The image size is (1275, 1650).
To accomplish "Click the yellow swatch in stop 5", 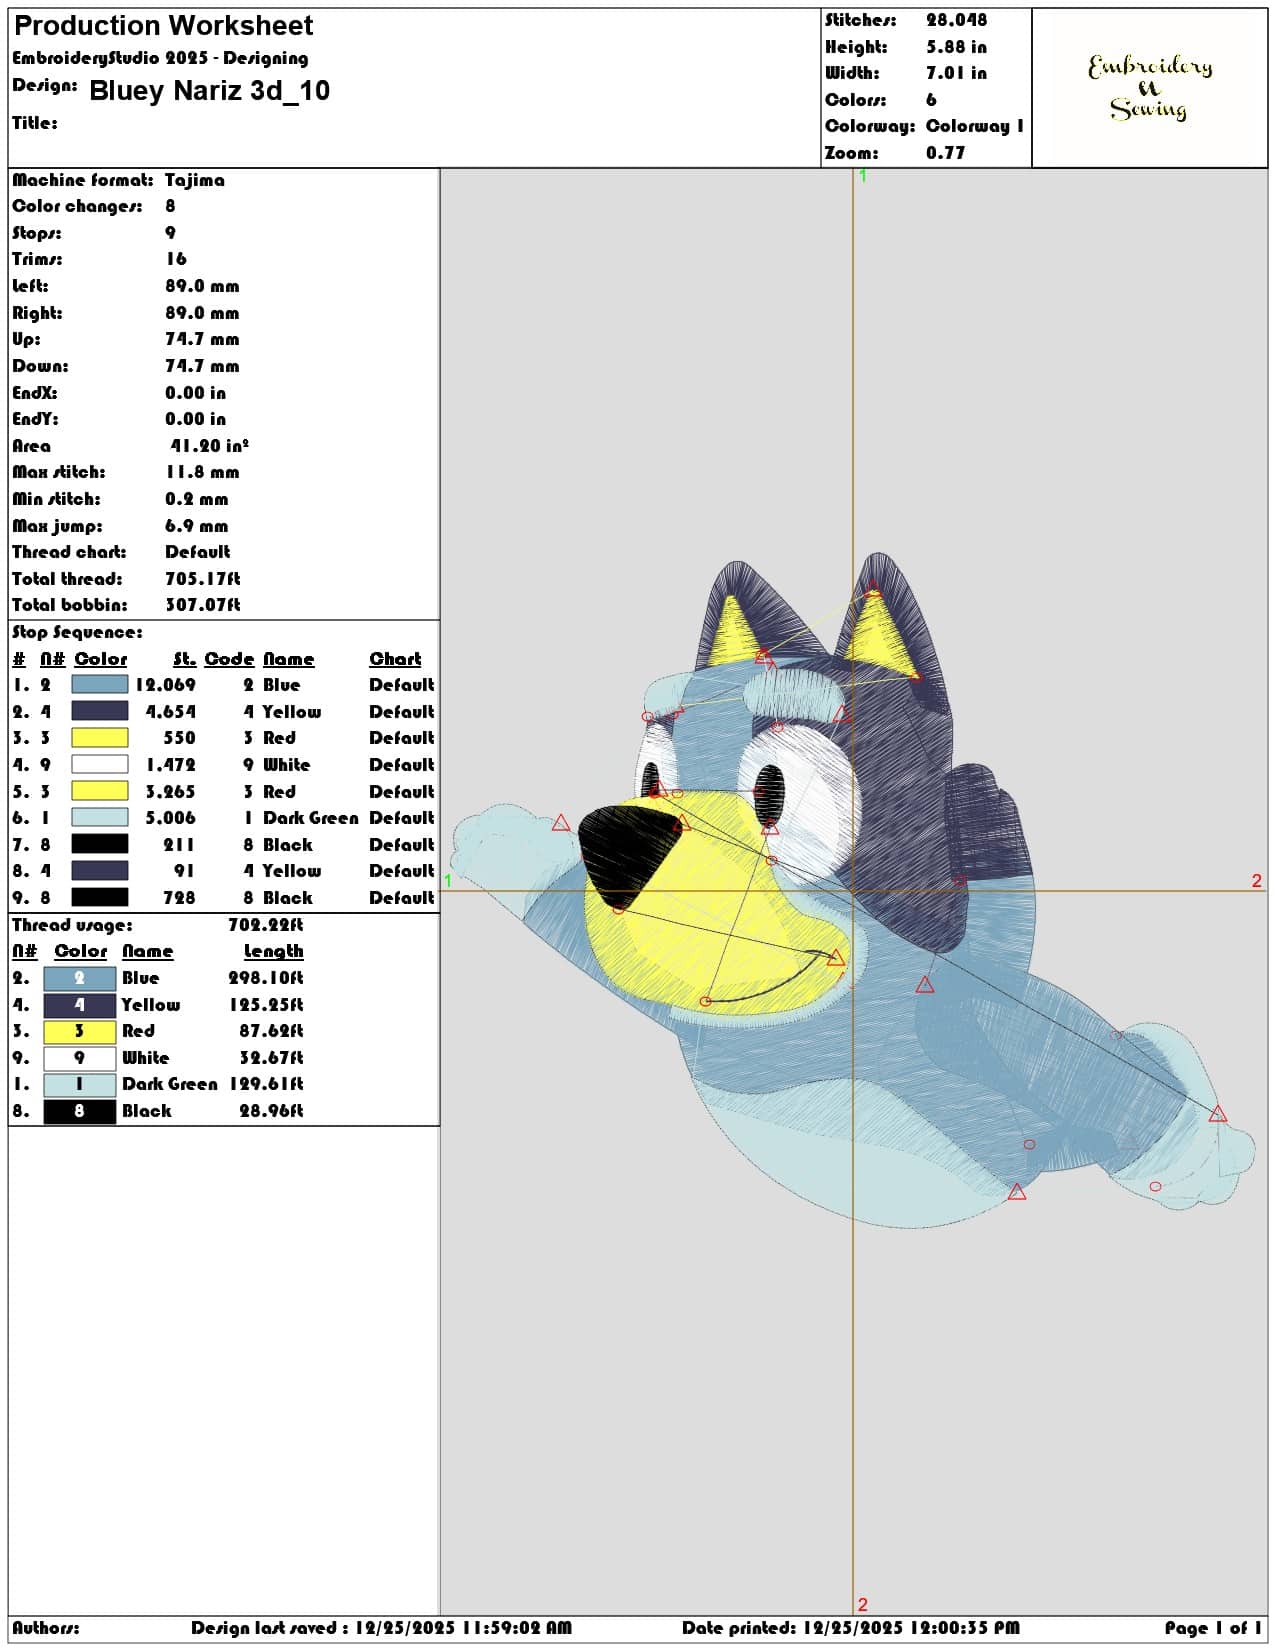I will pyautogui.click(x=100, y=792).
